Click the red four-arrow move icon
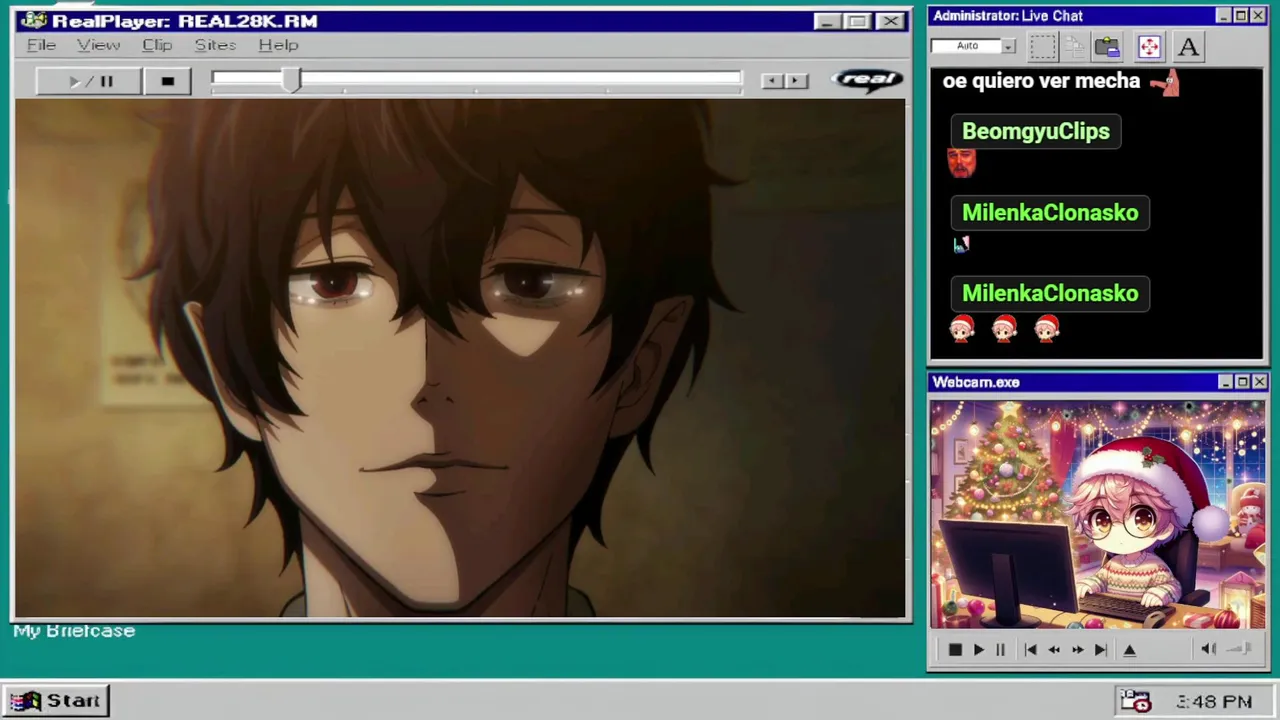Viewport: 1280px width, 720px height. [x=1148, y=47]
